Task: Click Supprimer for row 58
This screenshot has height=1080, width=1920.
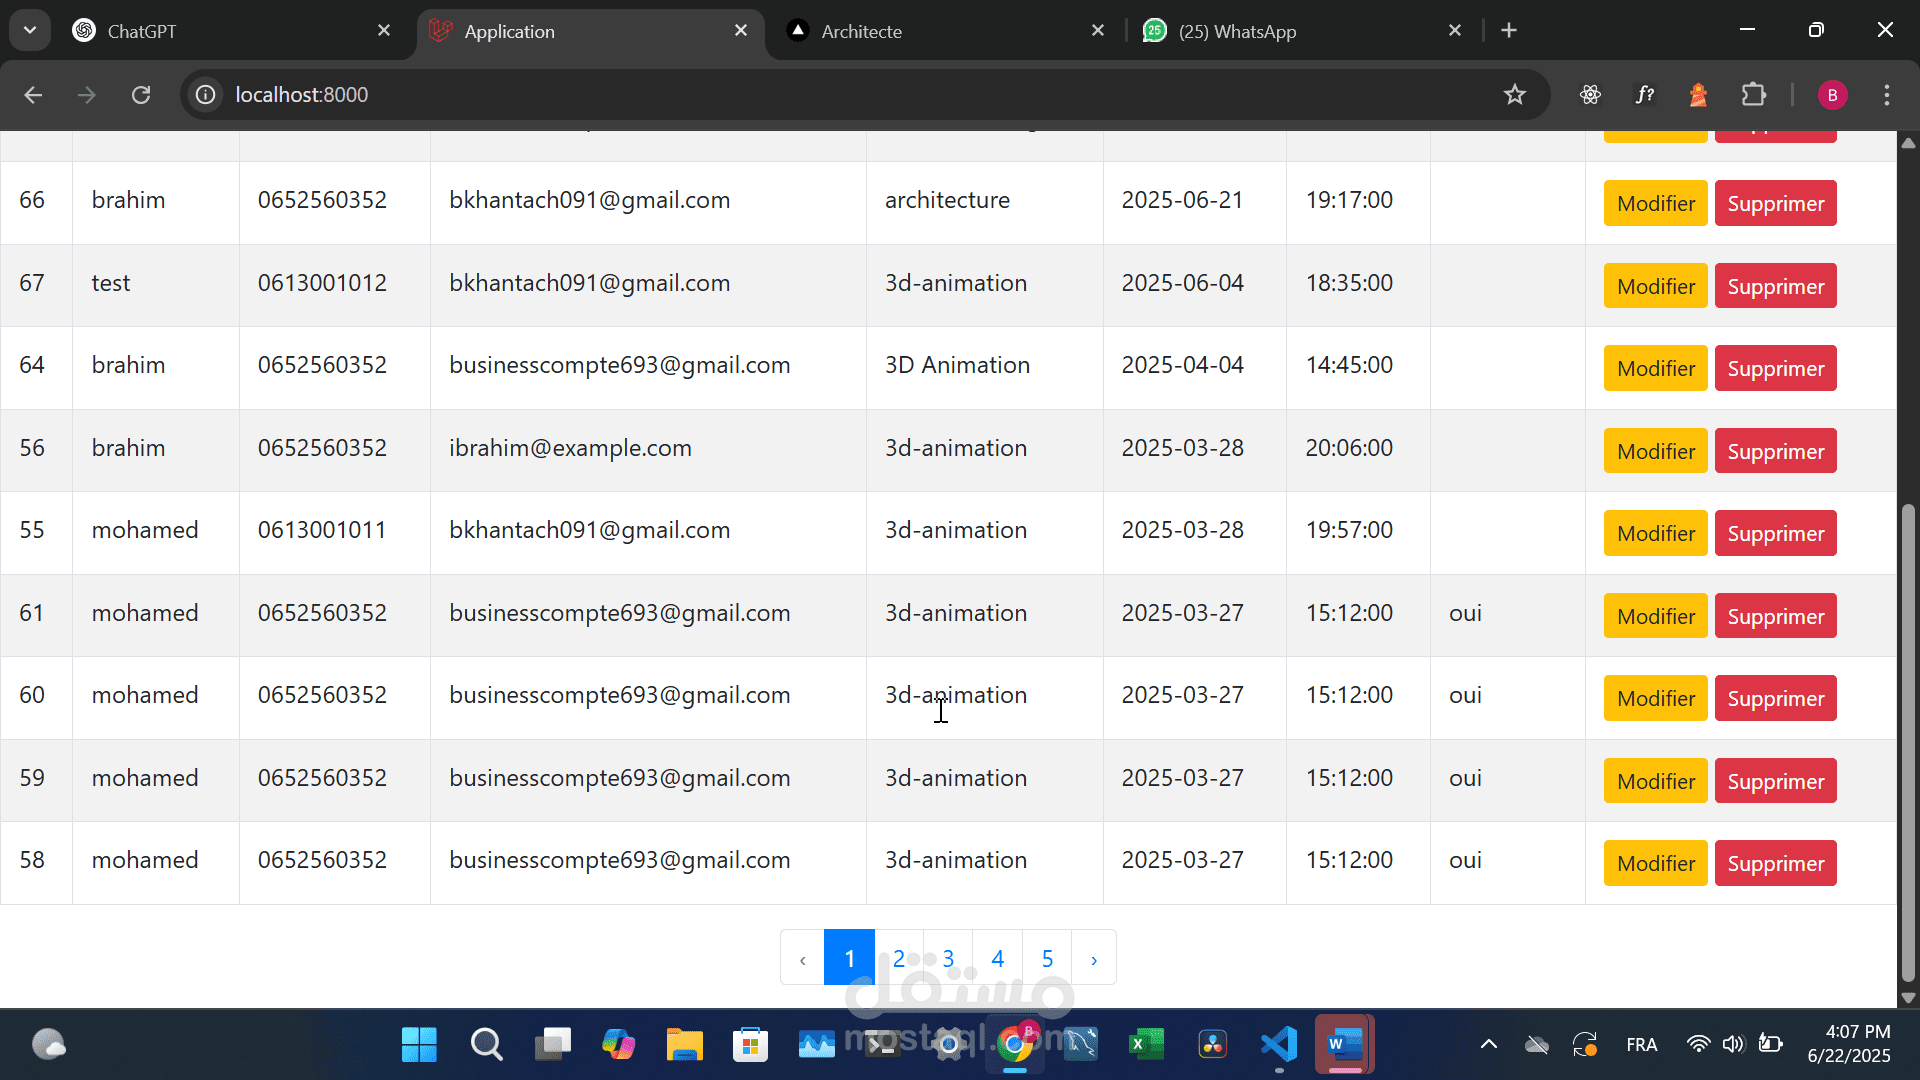Action: [1775, 863]
